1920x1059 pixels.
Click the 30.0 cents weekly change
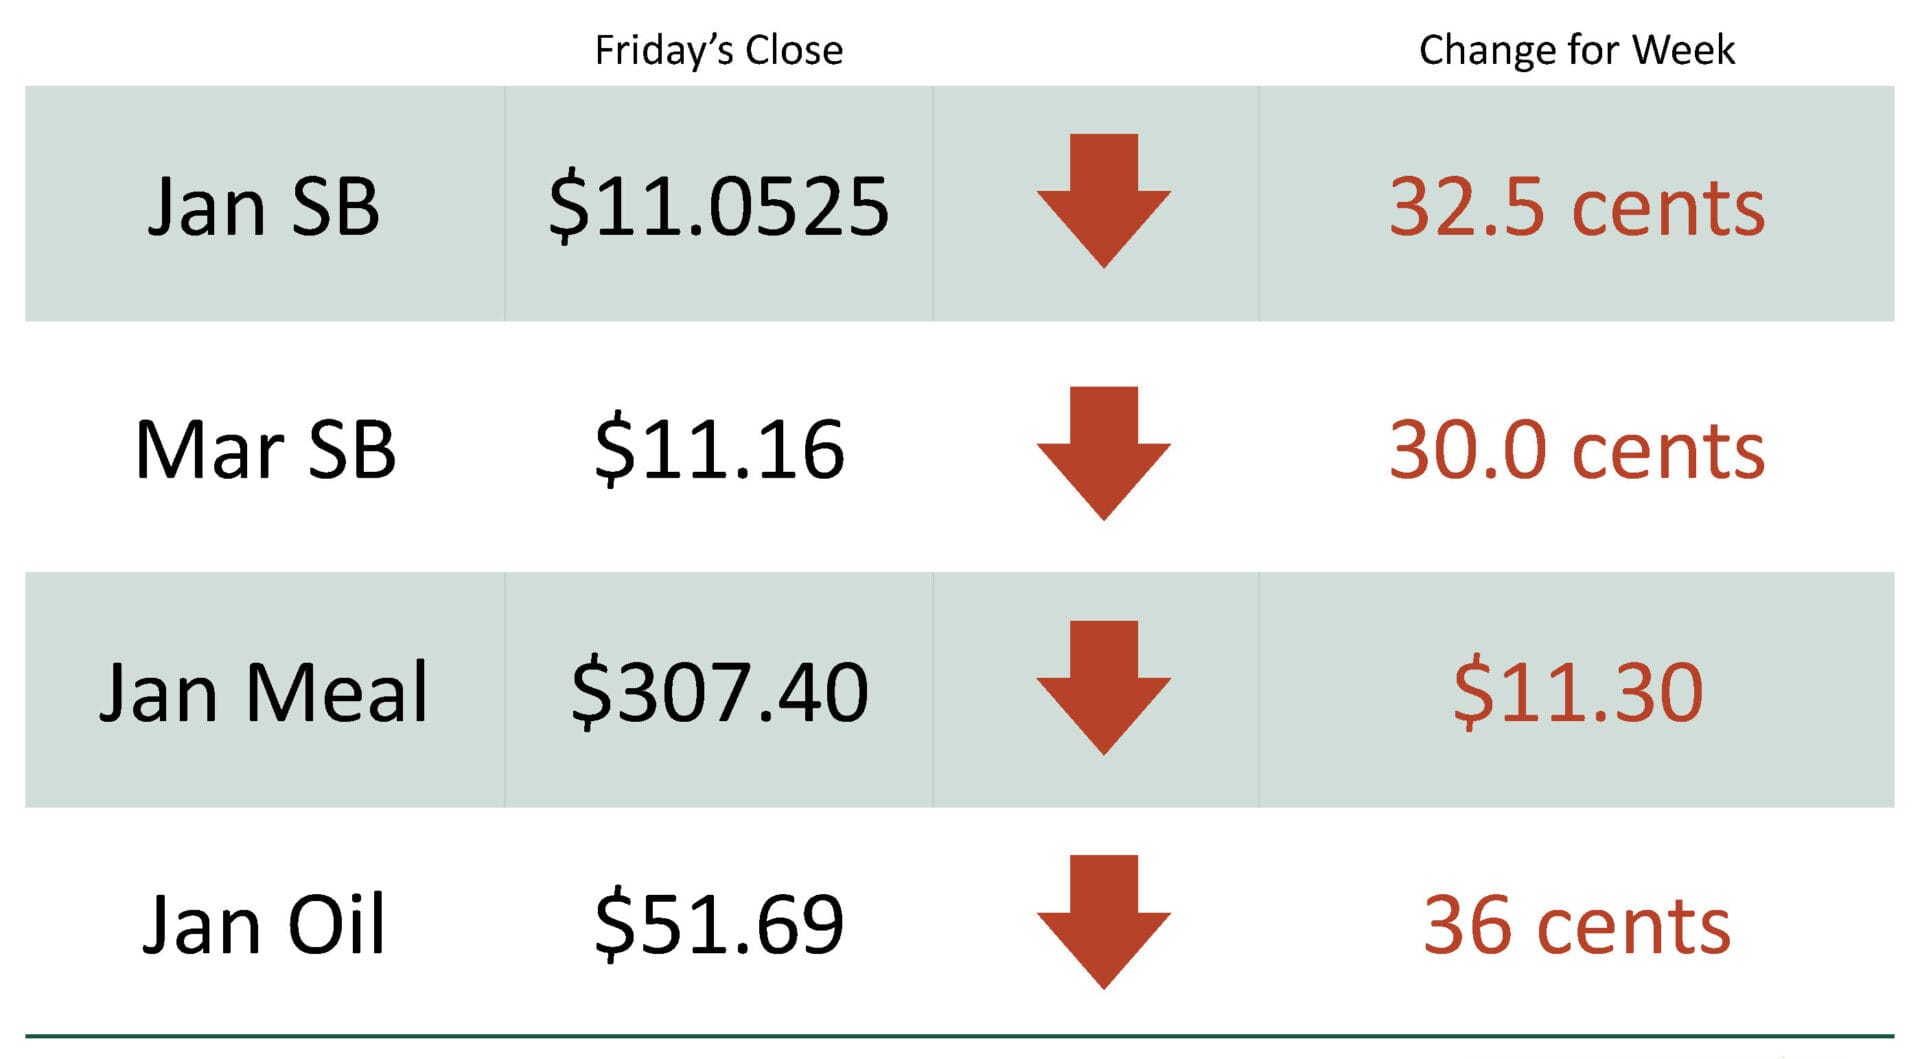(x=1576, y=450)
